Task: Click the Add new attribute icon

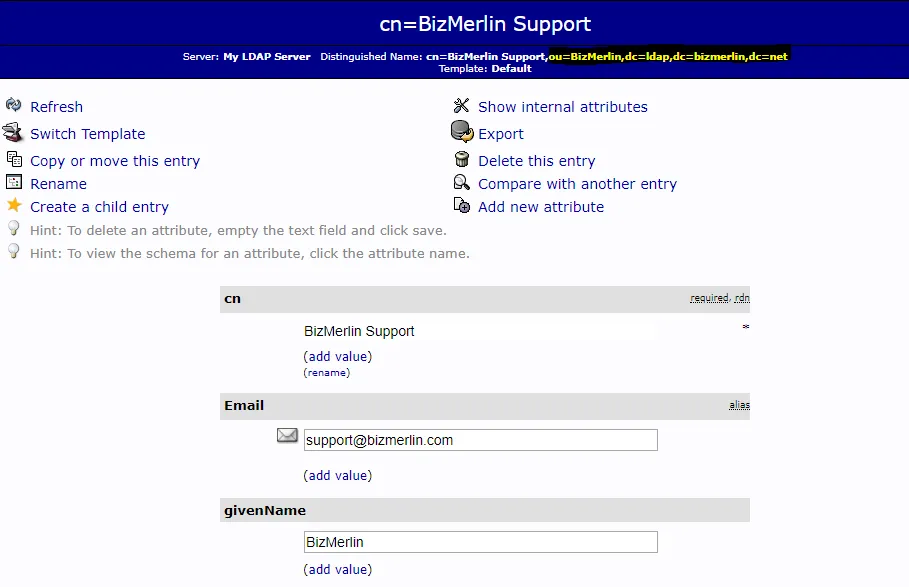Action: tap(461, 205)
